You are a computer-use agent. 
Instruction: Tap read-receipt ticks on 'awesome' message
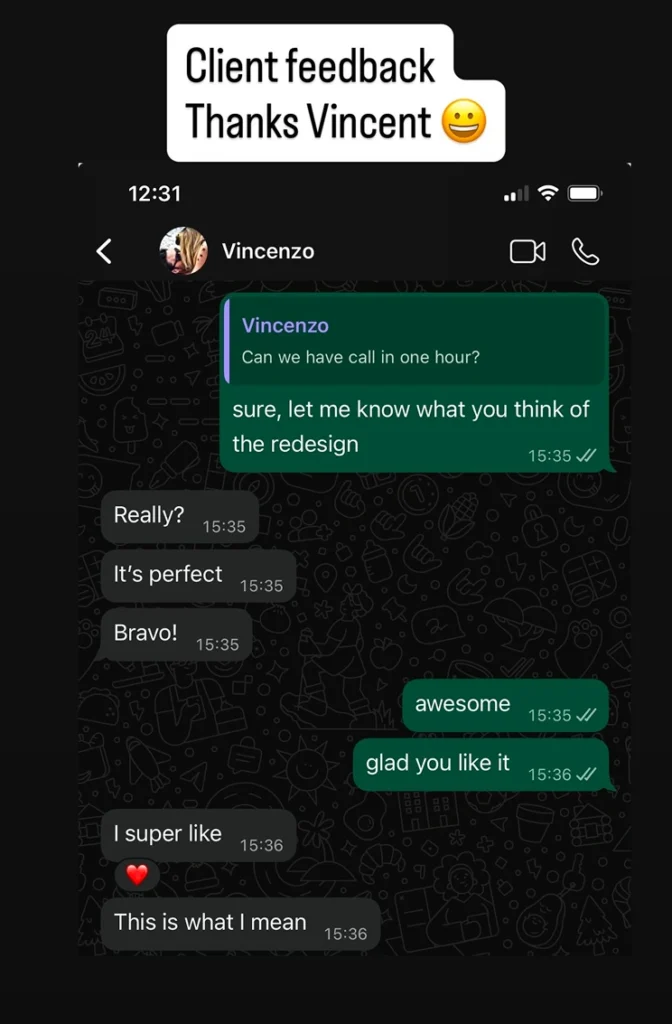[586, 715]
